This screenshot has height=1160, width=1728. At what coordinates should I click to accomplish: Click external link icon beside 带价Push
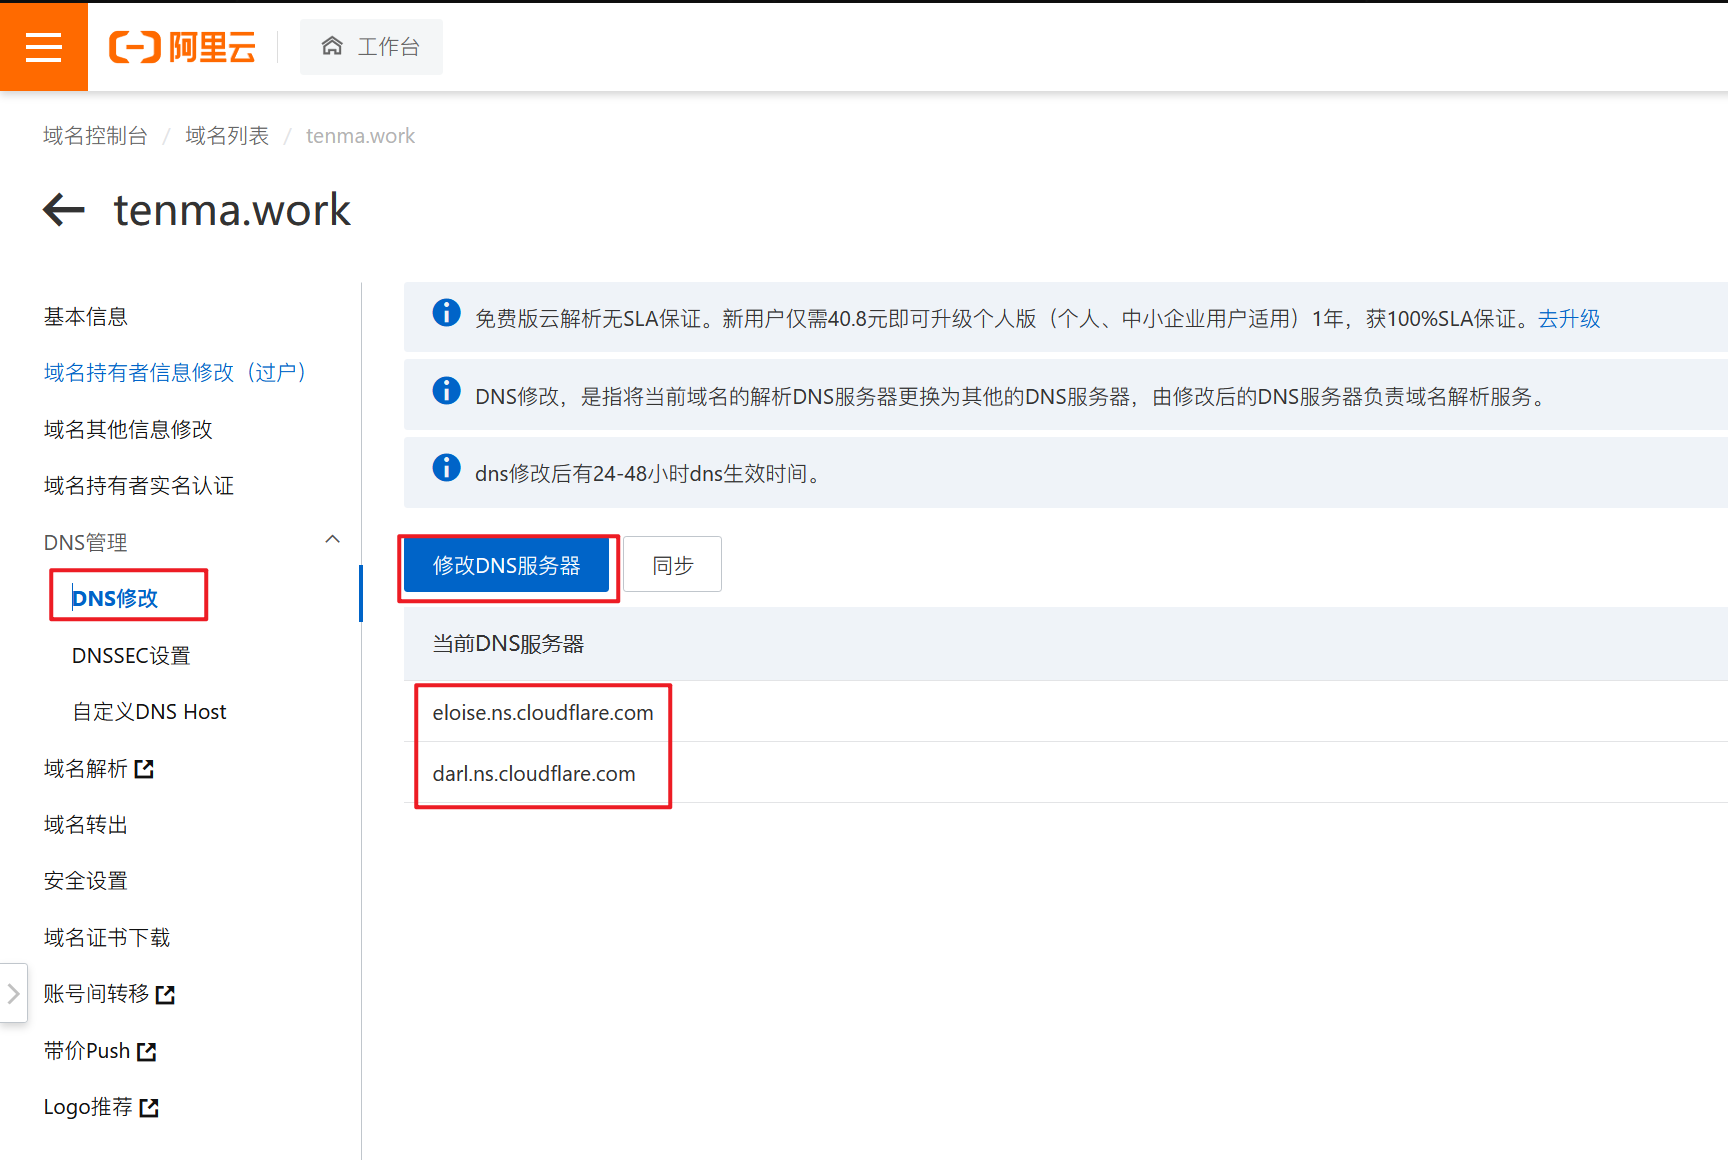(x=147, y=1052)
